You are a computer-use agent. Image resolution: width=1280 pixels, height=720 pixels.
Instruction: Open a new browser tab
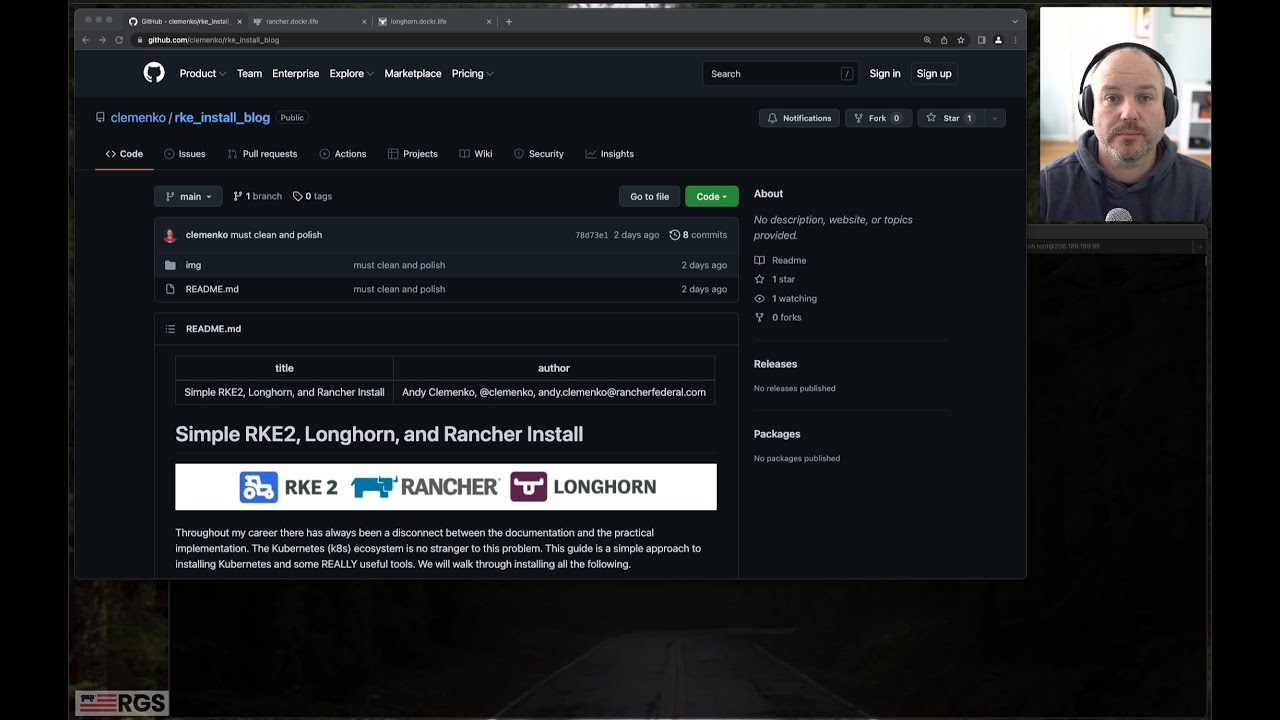[508, 21]
